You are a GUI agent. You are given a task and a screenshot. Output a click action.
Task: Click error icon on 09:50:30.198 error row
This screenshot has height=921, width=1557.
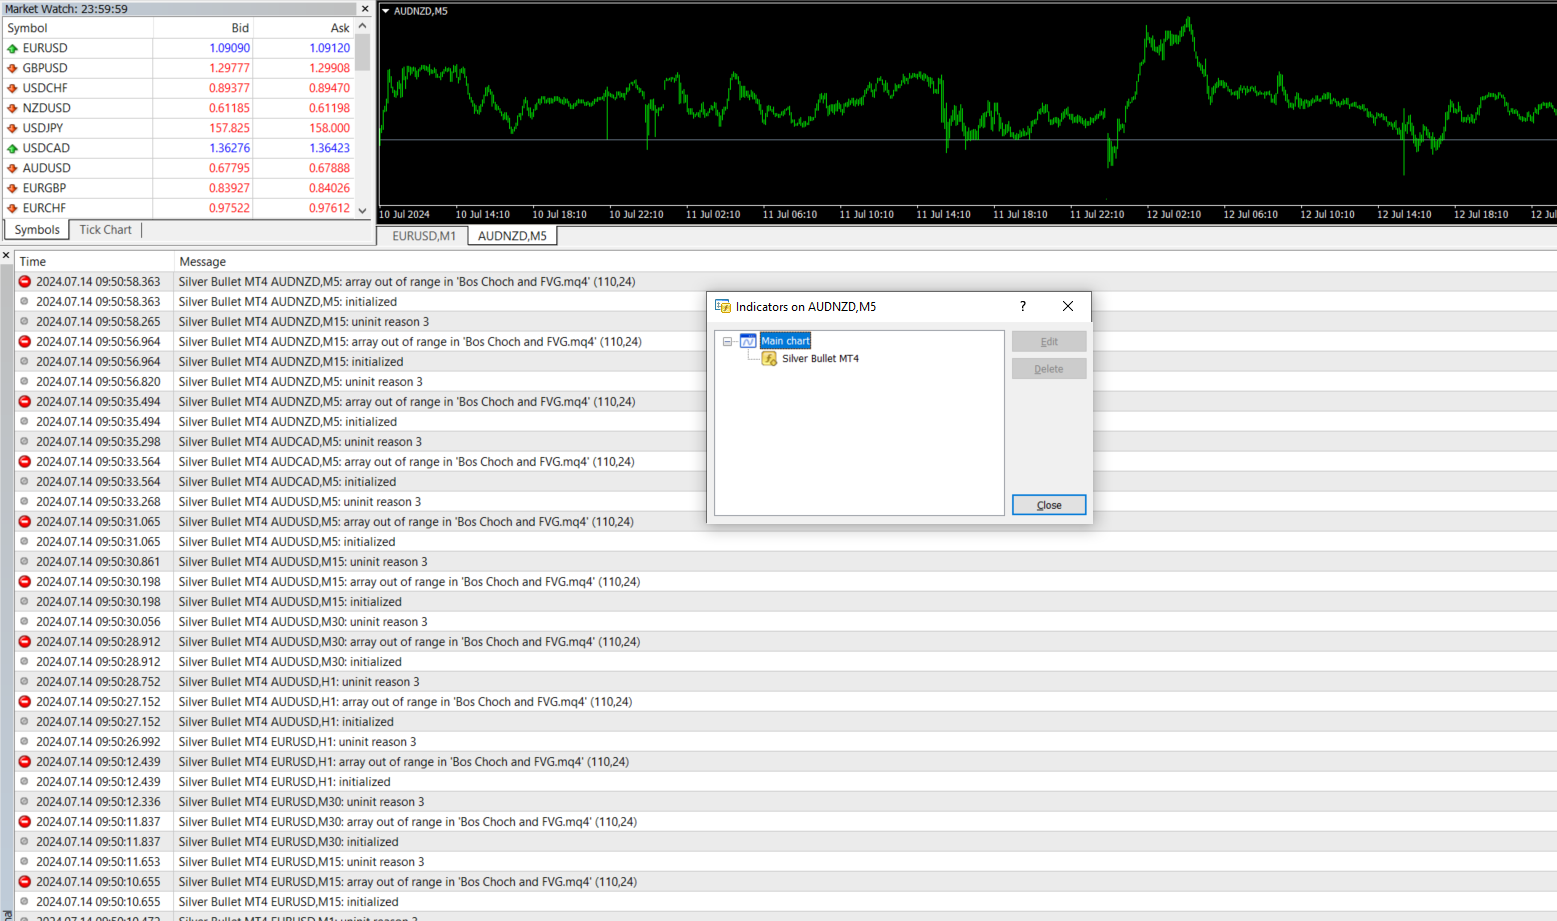coord(25,582)
